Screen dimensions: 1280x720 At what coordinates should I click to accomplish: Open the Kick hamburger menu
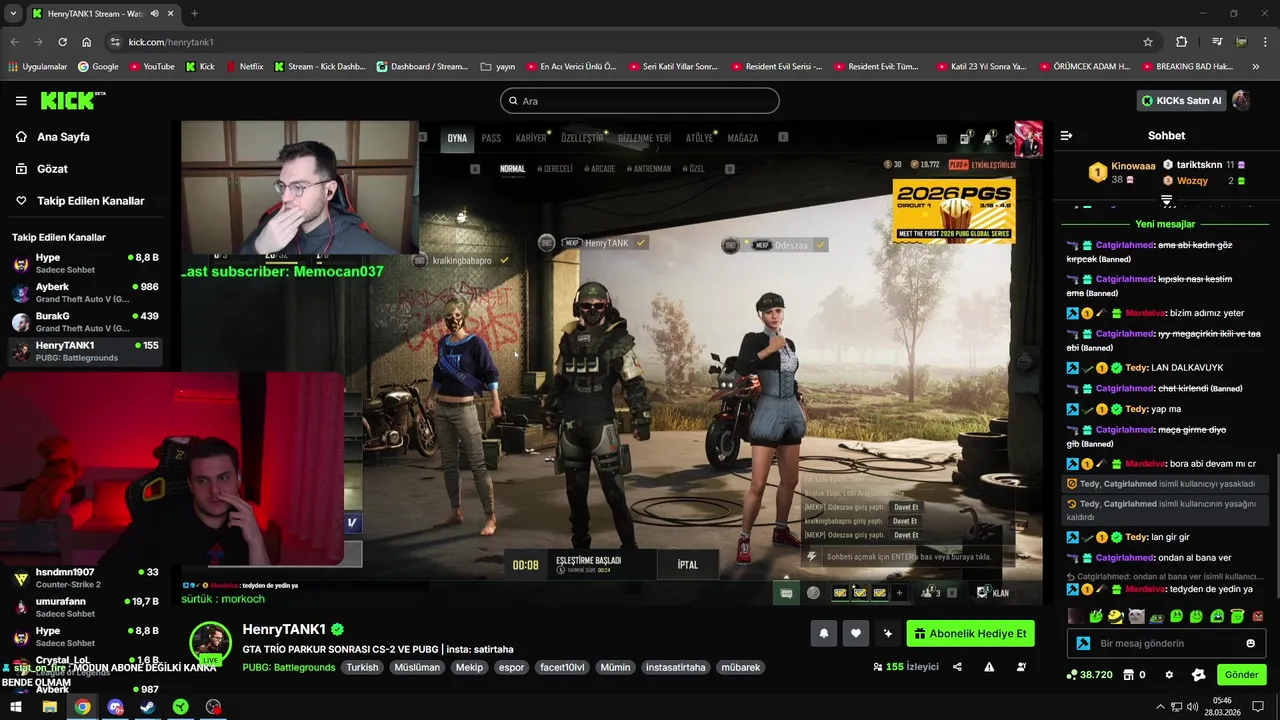tap(21, 101)
